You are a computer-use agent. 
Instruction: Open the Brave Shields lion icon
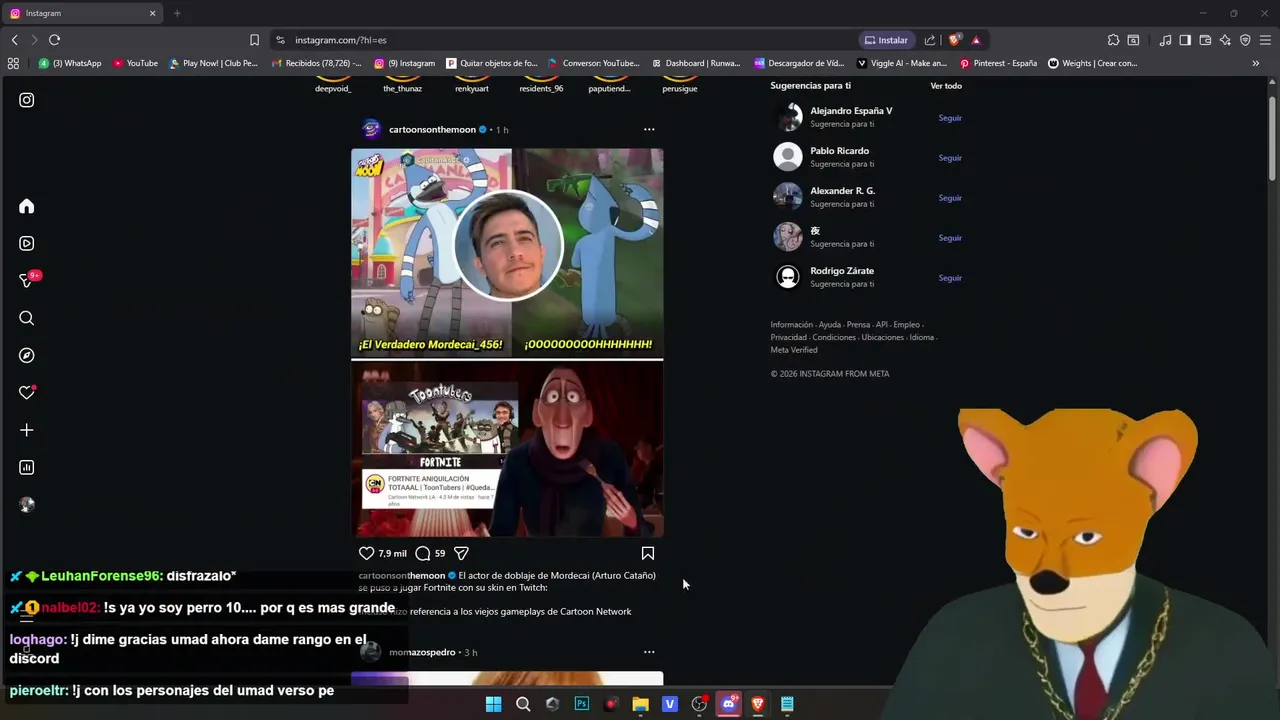[x=955, y=40]
